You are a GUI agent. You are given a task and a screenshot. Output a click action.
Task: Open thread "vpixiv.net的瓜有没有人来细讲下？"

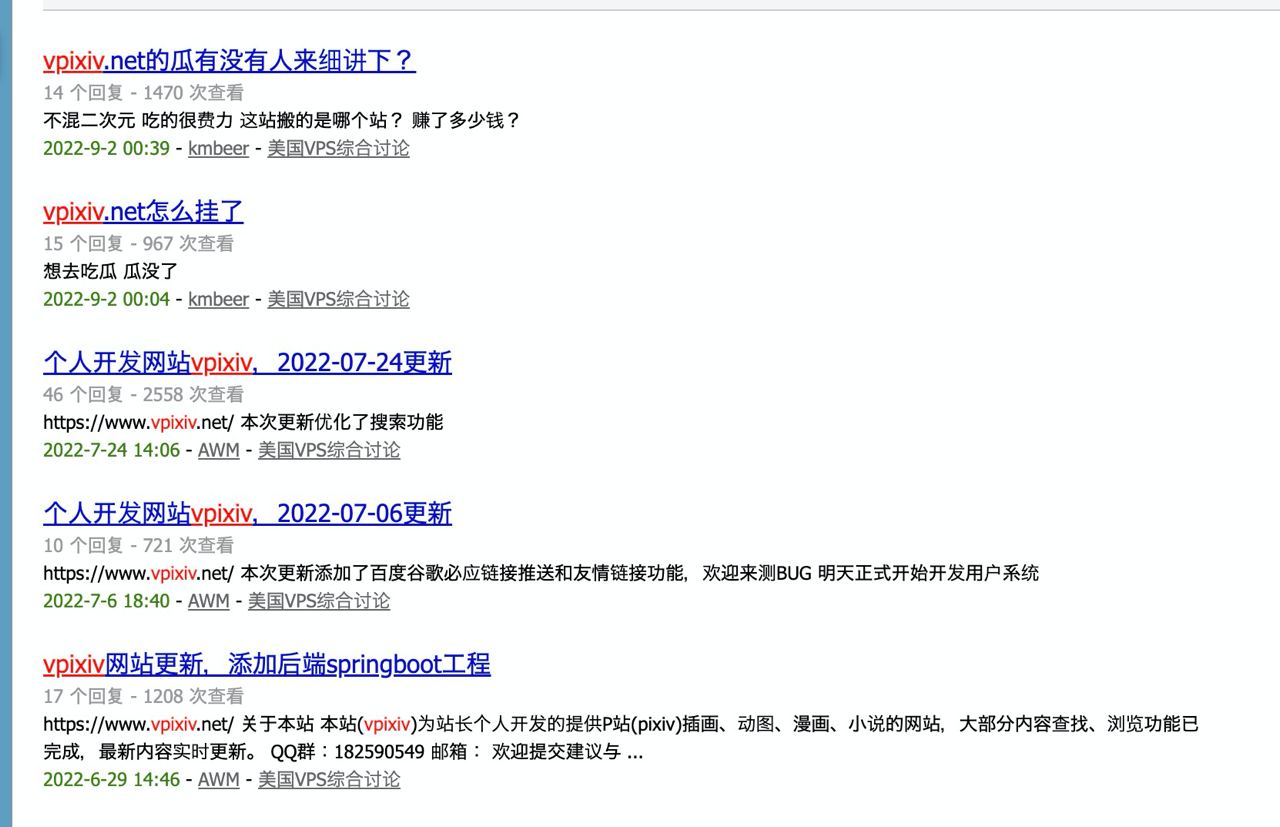229,61
